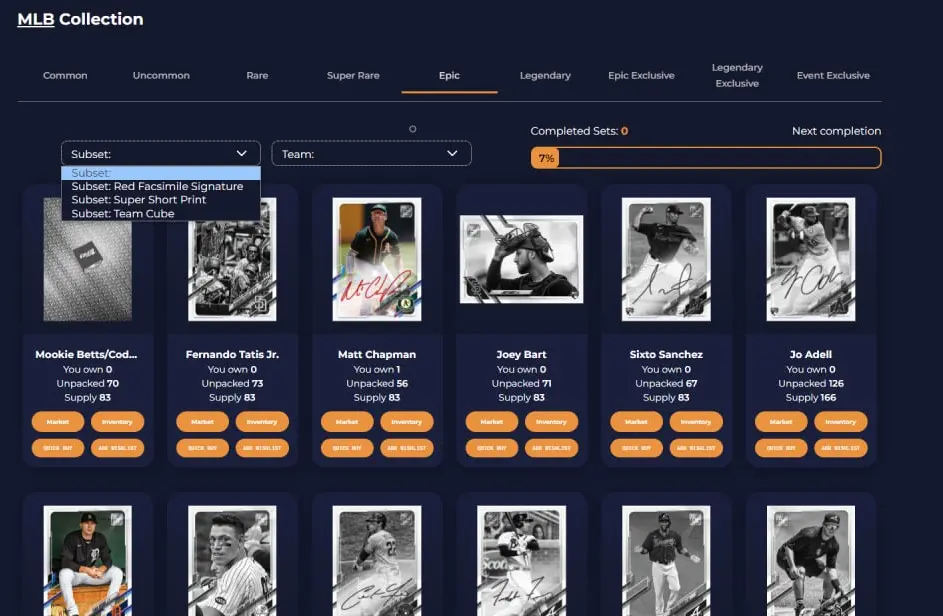Image resolution: width=943 pixels, height=616 pixels.
Task: Click Inventory button for Mookie Betts card
Action: click(x=117, y=422)
